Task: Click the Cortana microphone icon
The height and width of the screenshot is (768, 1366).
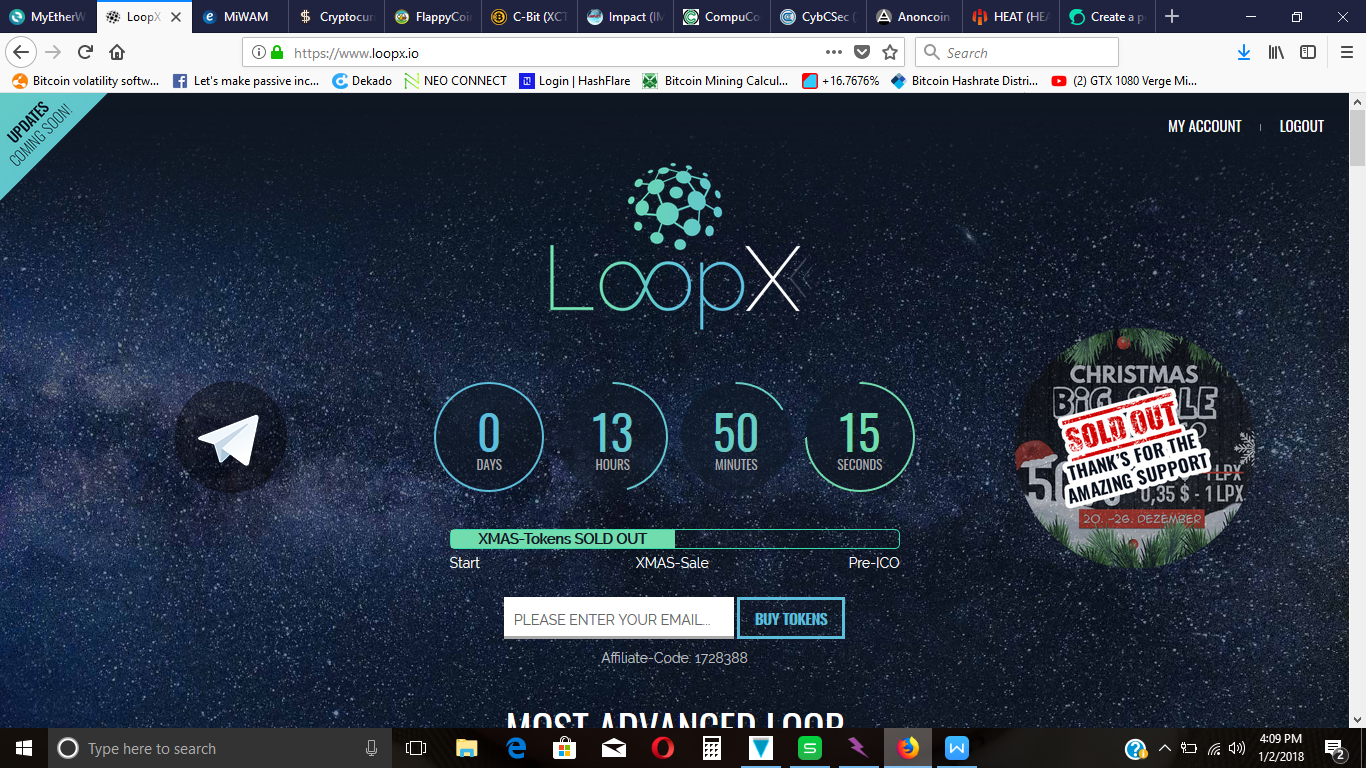Action: tap(371, 748)
